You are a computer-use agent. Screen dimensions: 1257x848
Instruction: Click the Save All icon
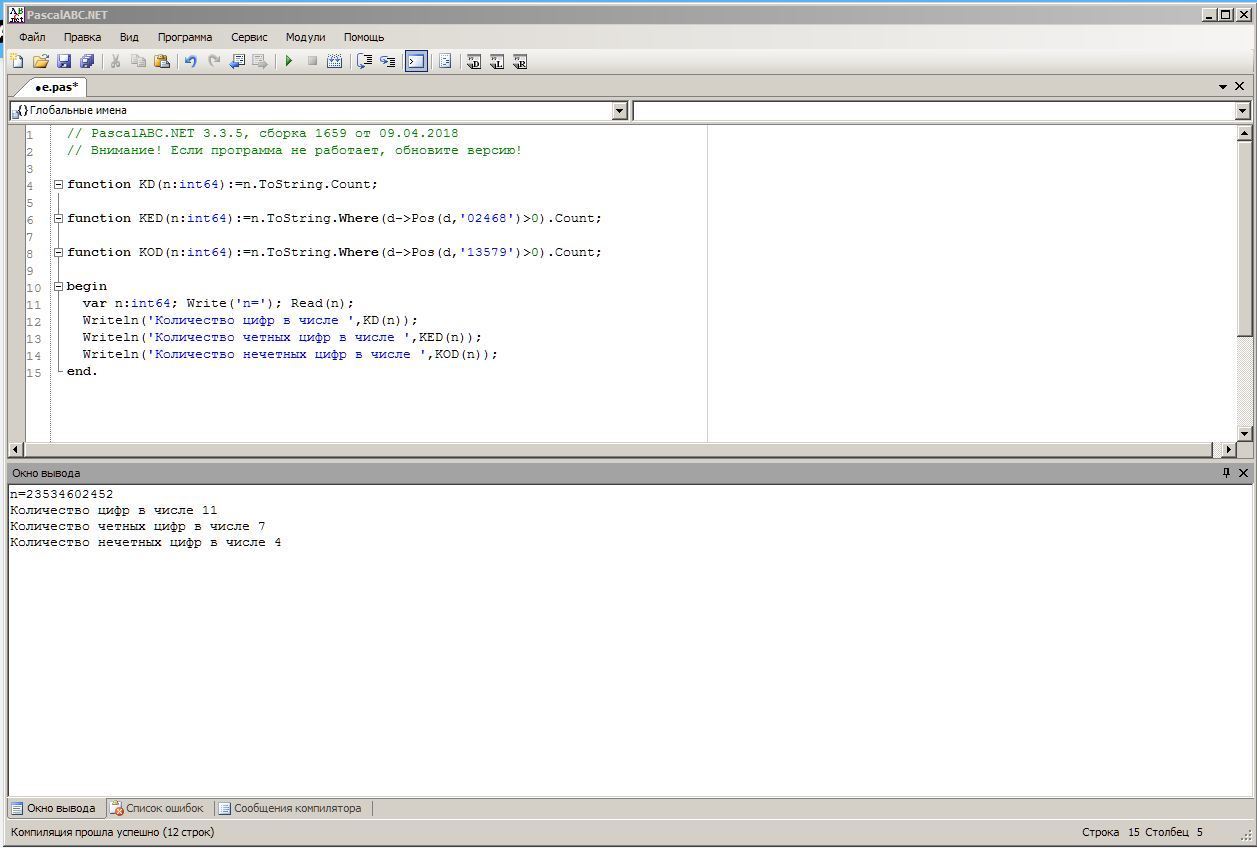(87, 62)
